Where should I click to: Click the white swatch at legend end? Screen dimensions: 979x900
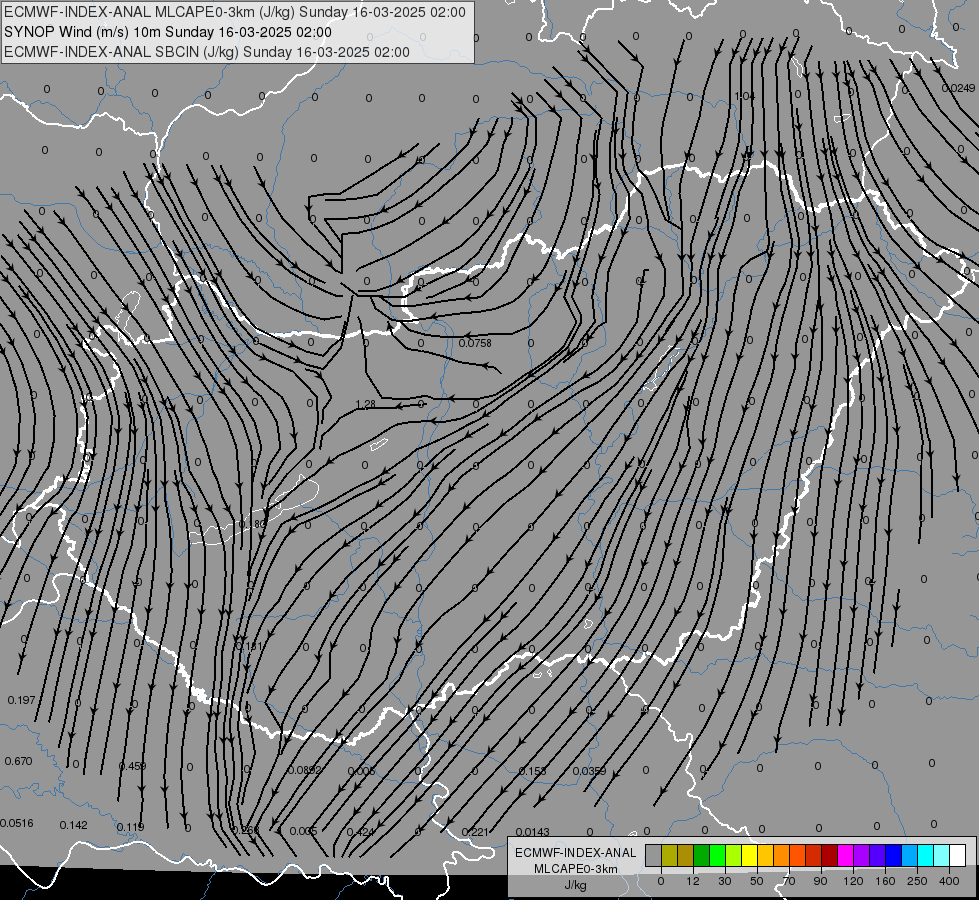(x=958, y=855)
